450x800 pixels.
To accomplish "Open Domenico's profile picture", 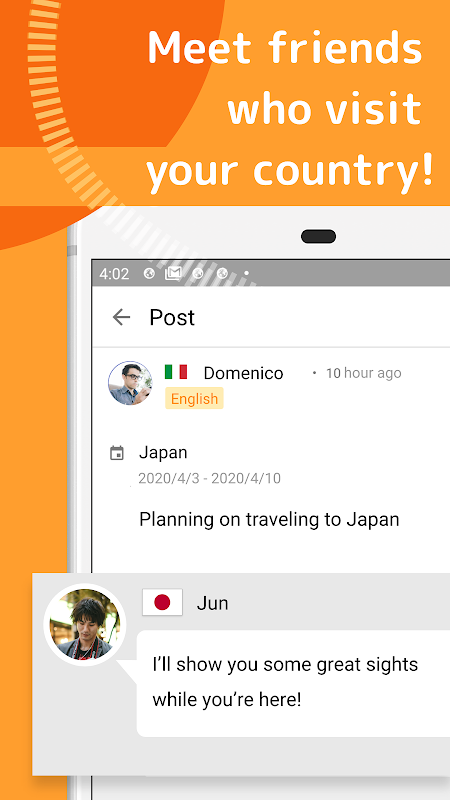I will [x=130, y=383].
